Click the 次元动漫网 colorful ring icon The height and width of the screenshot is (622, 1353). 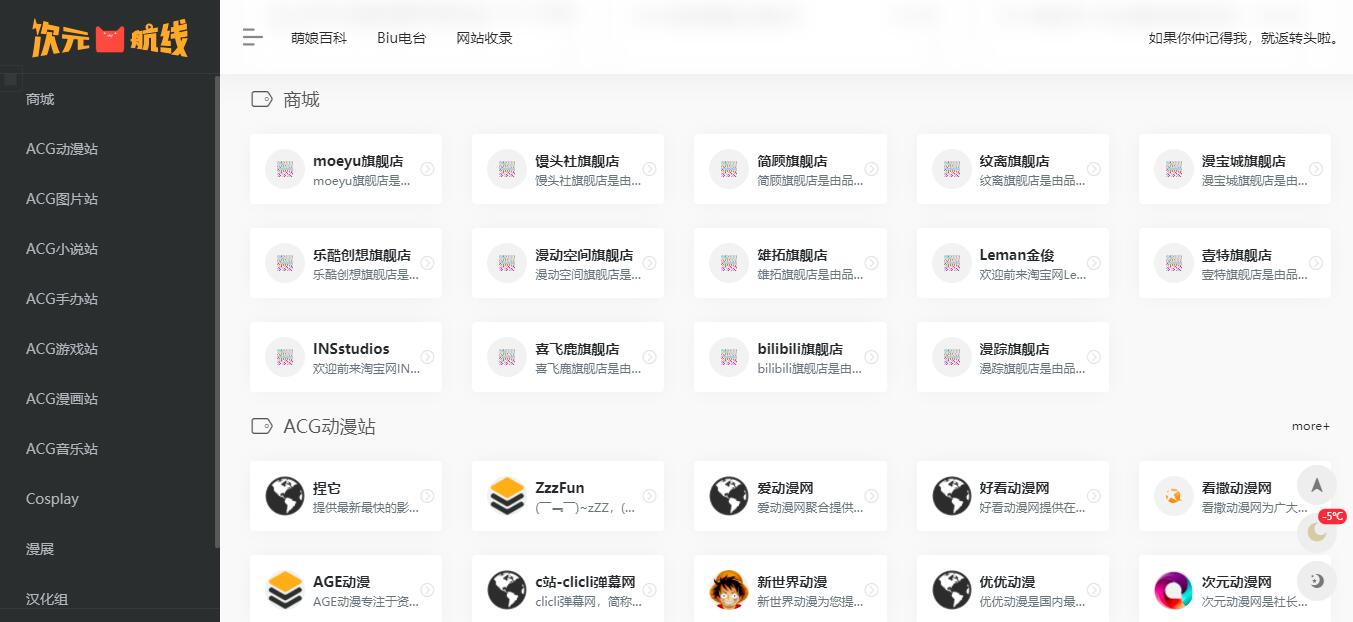coord(1173,590)
